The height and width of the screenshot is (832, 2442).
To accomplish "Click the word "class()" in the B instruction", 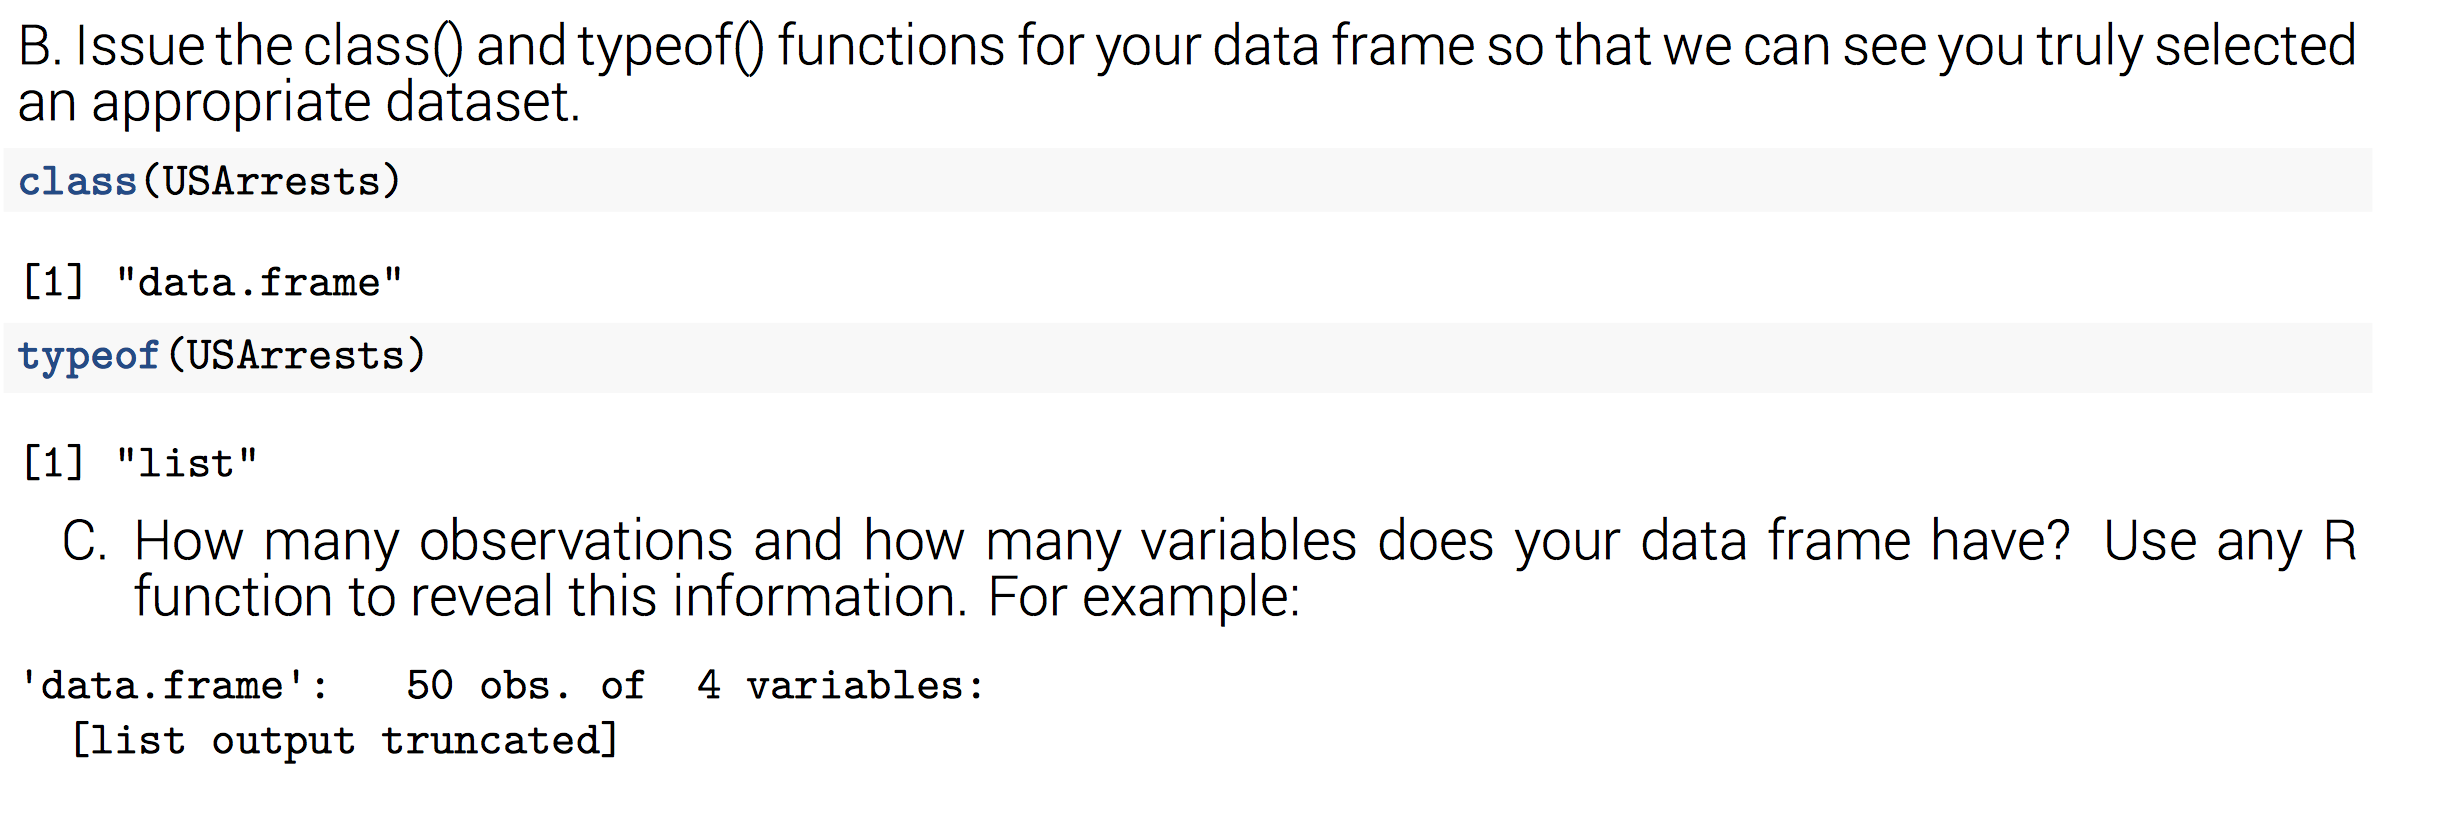I will click(383, 46).
